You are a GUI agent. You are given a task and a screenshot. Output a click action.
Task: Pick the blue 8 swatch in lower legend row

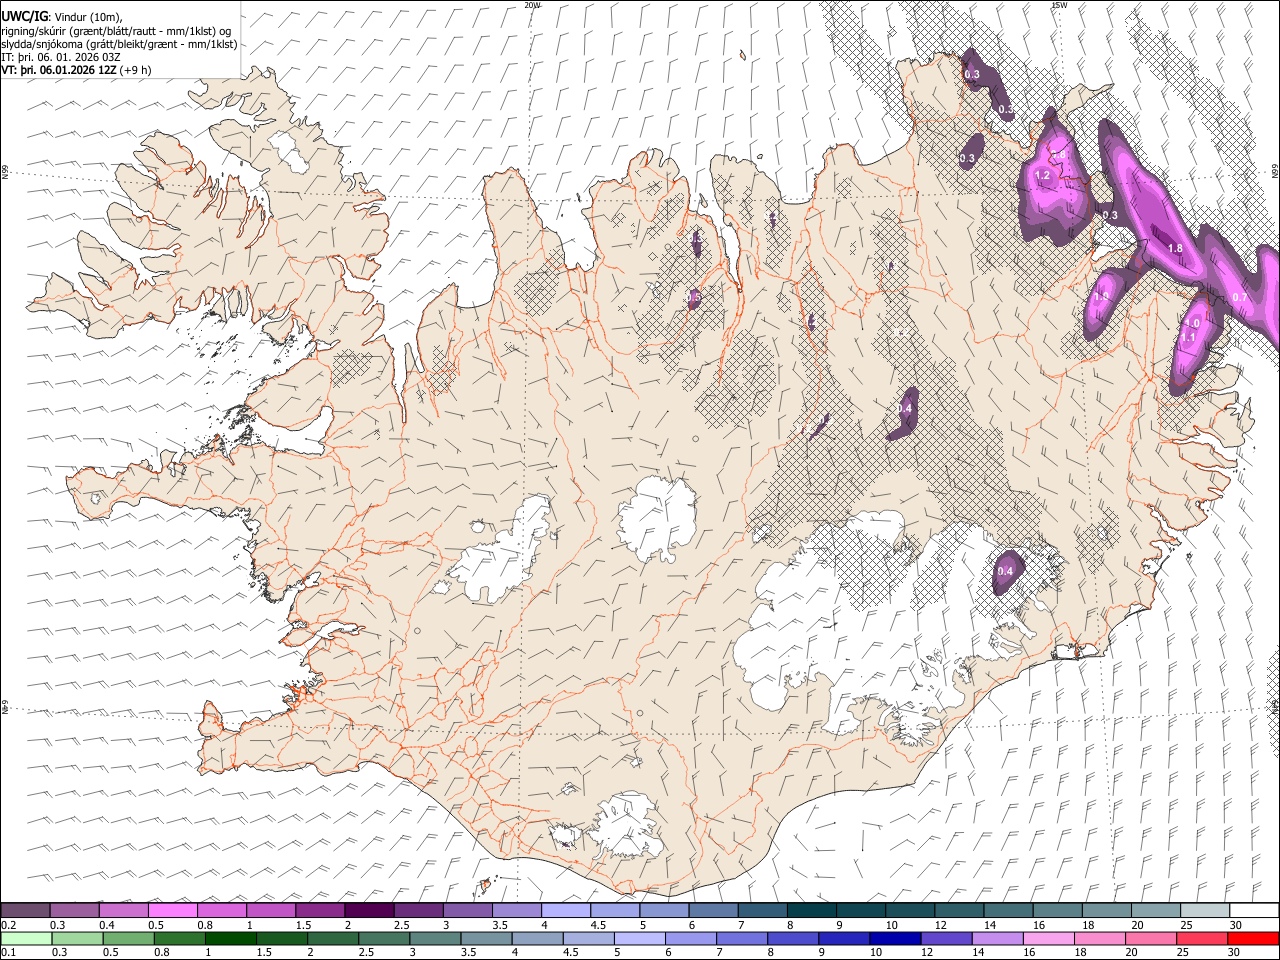coord(793,938)
